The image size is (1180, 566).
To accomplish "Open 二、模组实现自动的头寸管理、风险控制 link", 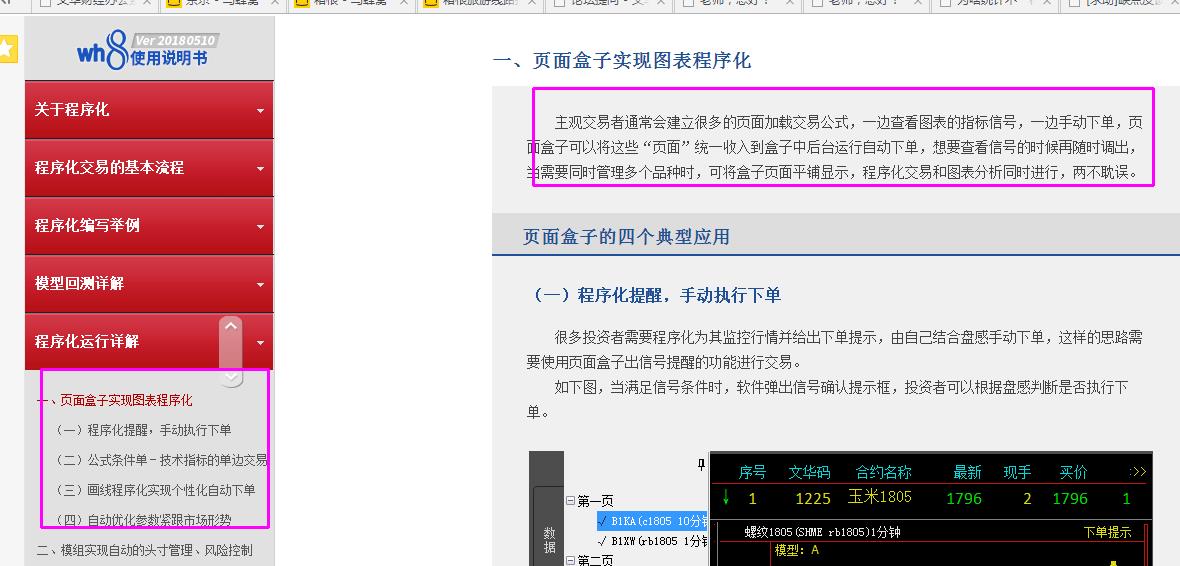I will pos(144,550).
